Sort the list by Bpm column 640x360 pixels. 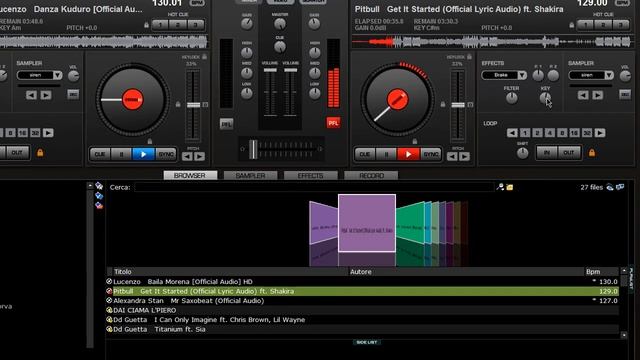(x=602, y=272)
